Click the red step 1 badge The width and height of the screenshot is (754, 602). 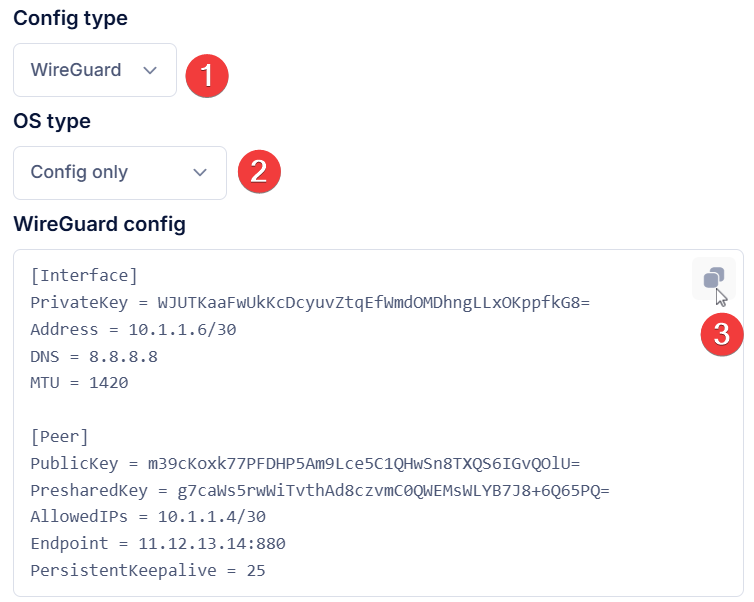(x=207, y=76)
